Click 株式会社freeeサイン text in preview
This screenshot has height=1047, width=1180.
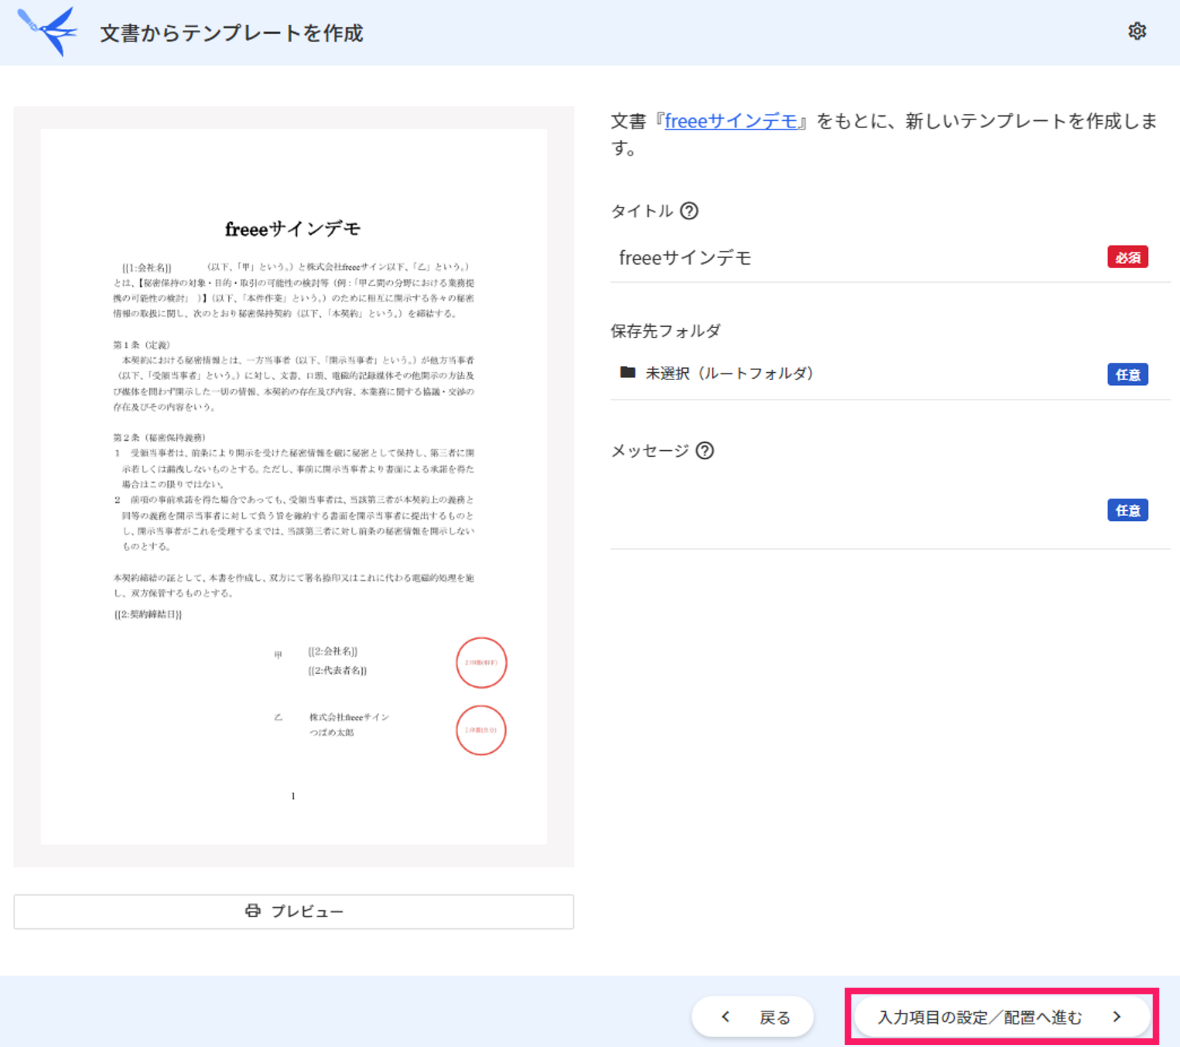(x=349, y=717)
